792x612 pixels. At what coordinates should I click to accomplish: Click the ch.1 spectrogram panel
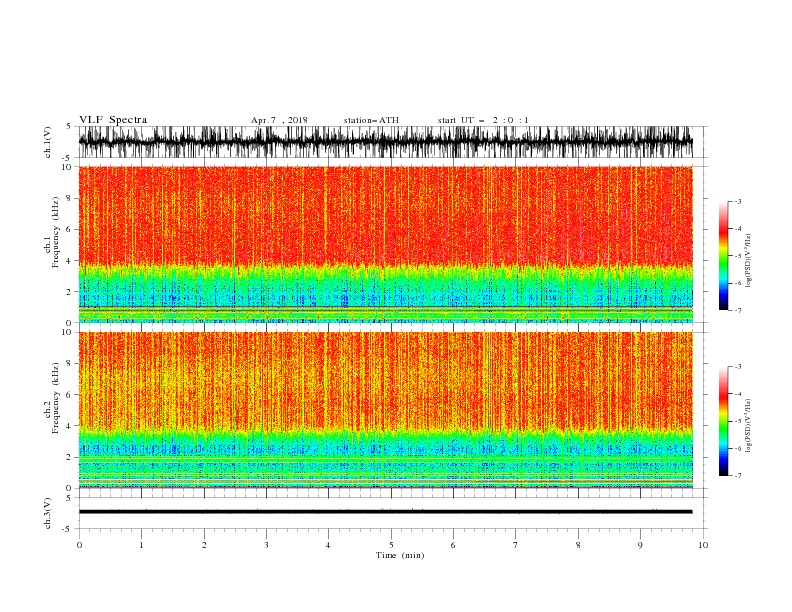(385, 244)
